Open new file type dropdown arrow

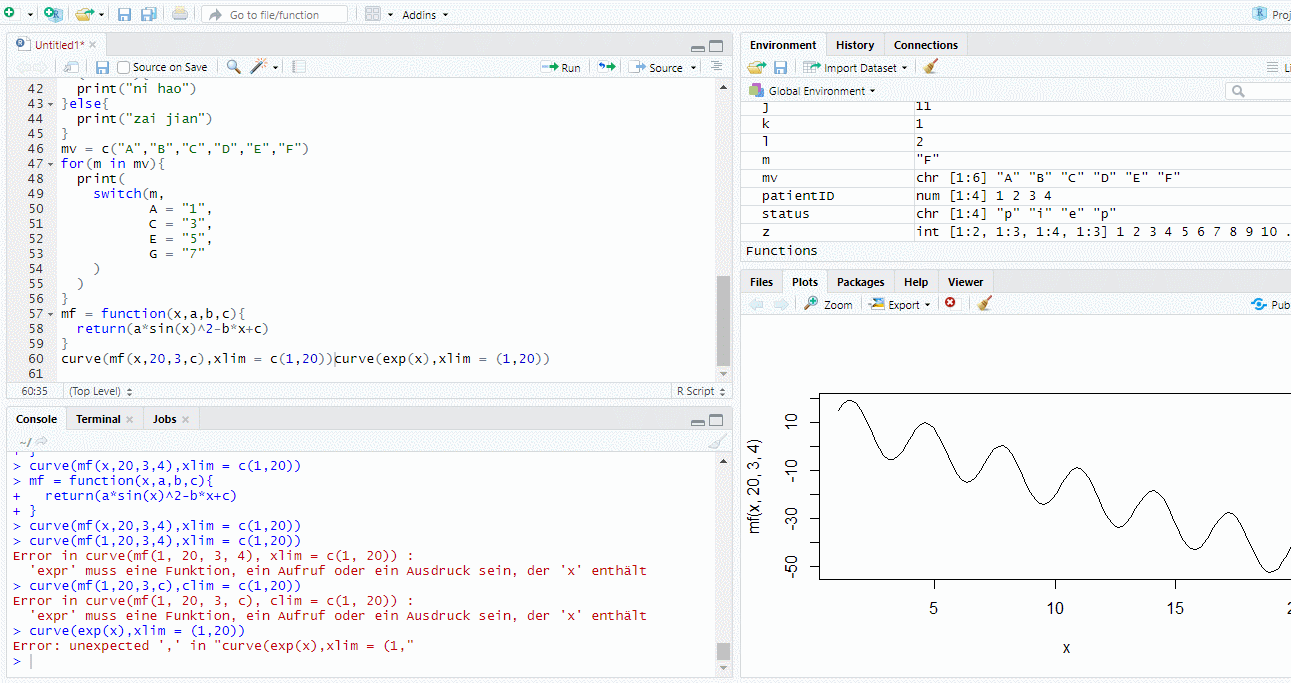click(30, 15)
